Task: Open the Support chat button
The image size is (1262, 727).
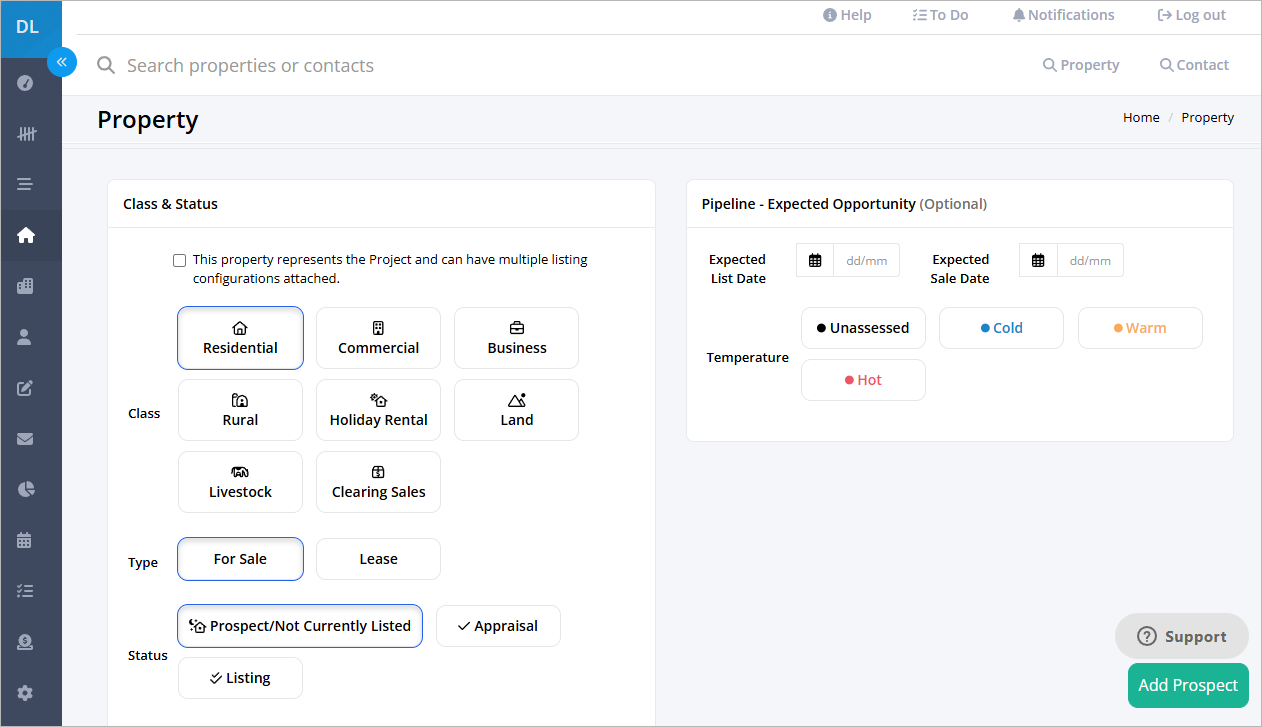Action: 1182,636
